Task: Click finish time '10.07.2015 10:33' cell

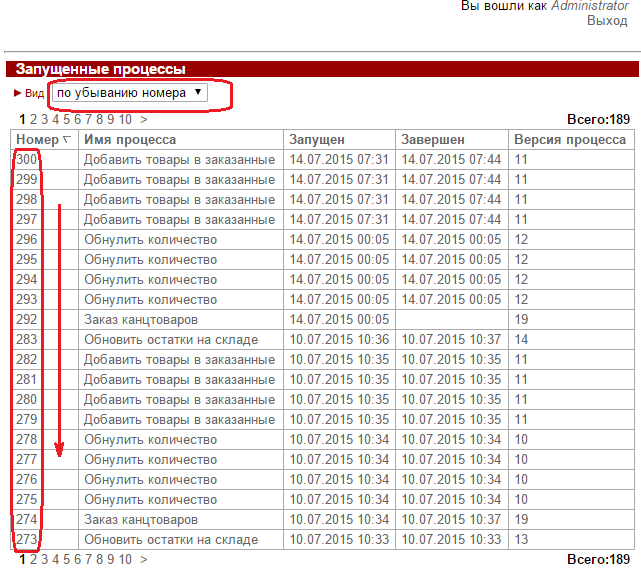Action: point(451,540)
